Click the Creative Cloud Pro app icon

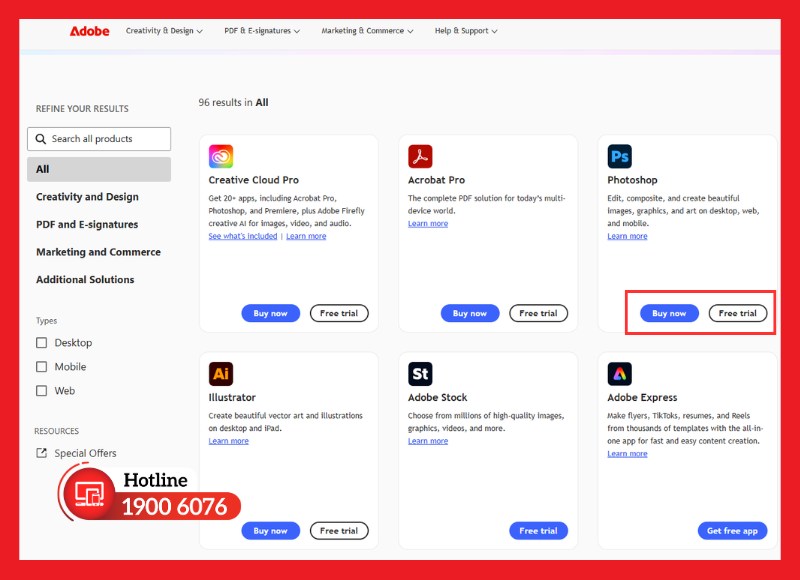(x=221, y=157)
